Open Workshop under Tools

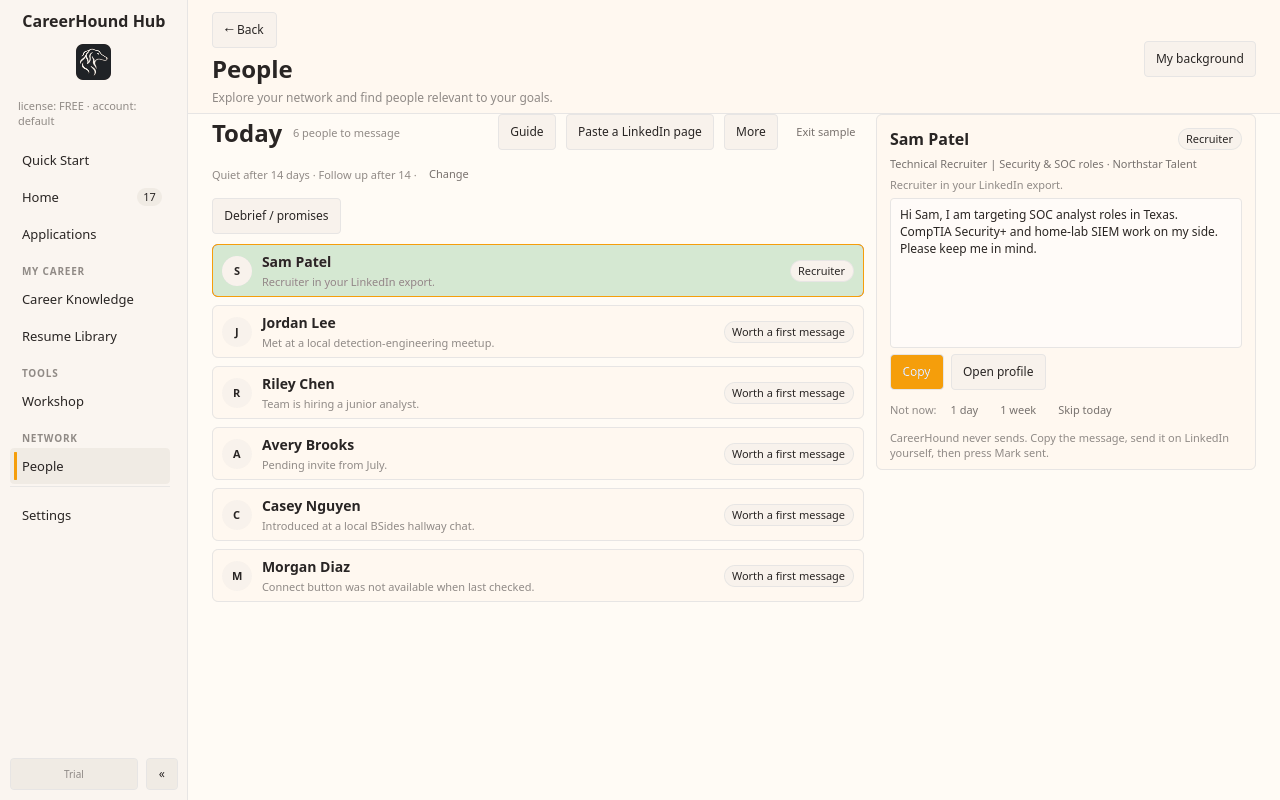click(90, 401)
